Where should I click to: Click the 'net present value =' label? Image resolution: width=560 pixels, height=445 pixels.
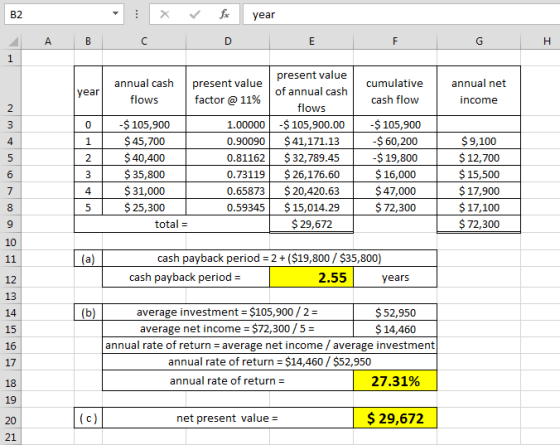228,418
